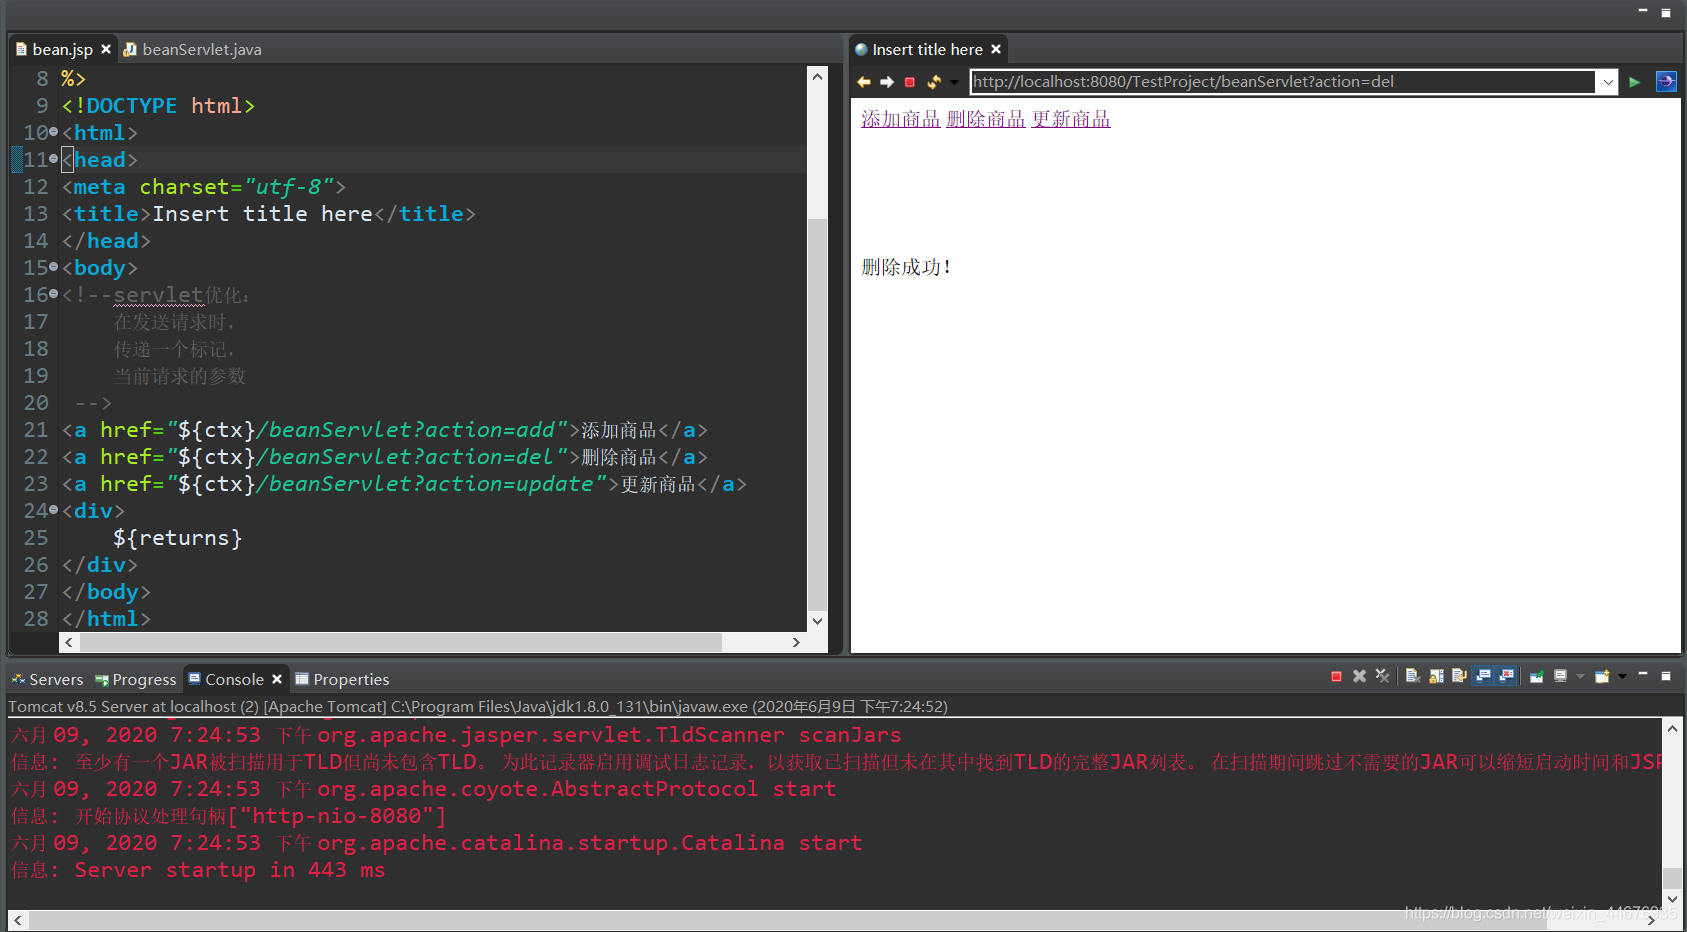Screen dimensions: 1687x932
Task: Open the Progress view tab
Action: point(136,679)
